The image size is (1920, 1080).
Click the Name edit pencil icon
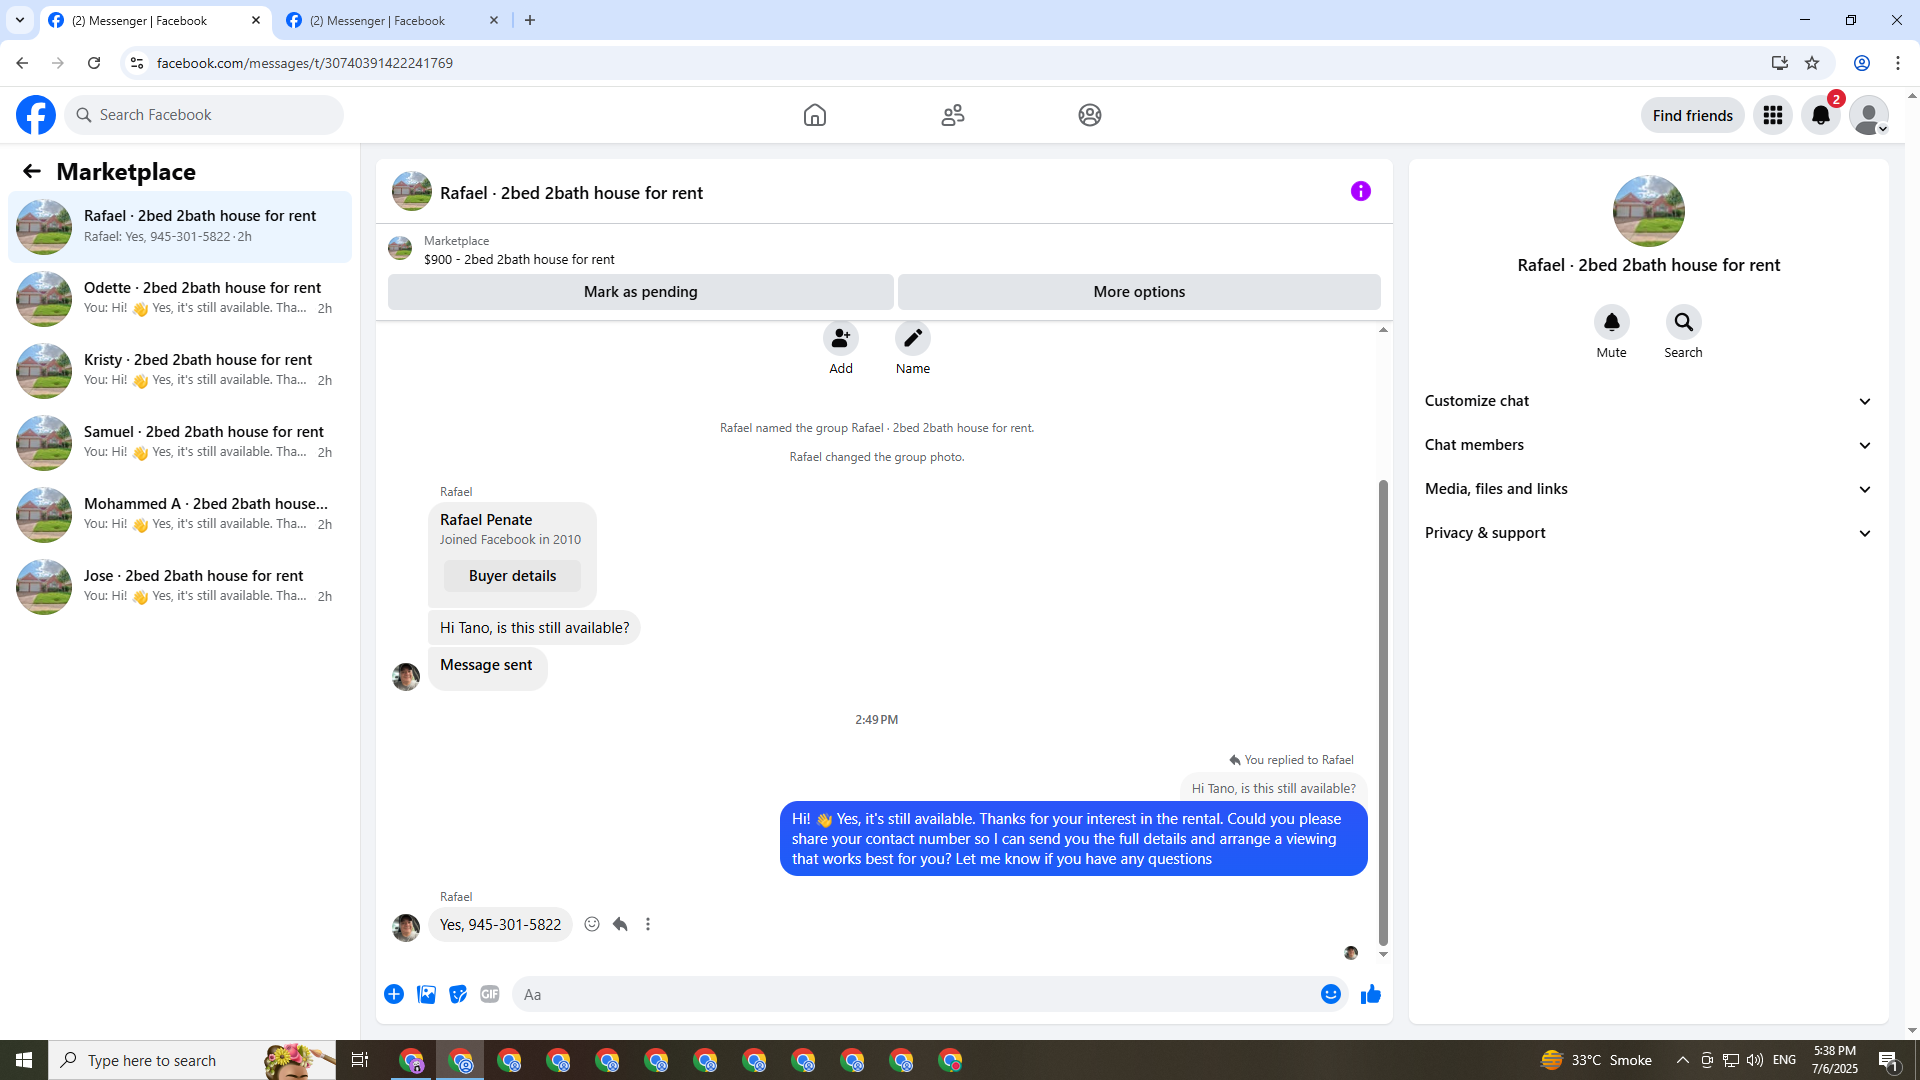pos(913,339)
